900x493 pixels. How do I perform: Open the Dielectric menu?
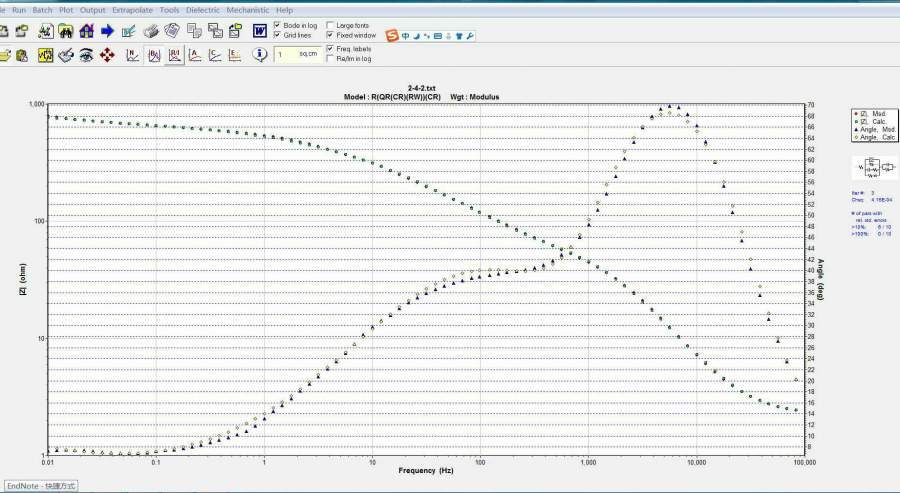tap(203, 10)
